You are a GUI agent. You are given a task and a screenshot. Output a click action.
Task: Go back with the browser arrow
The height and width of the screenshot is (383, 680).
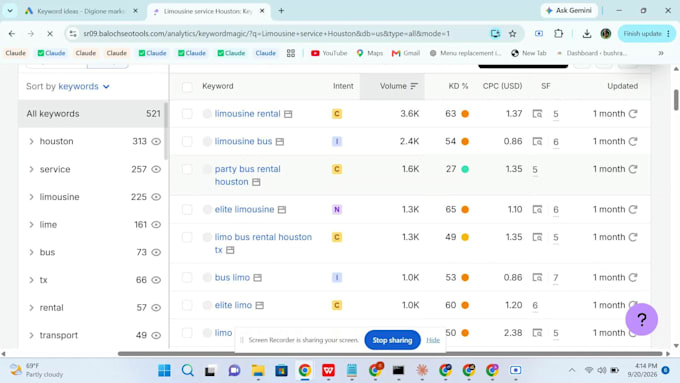pos(12,33)
